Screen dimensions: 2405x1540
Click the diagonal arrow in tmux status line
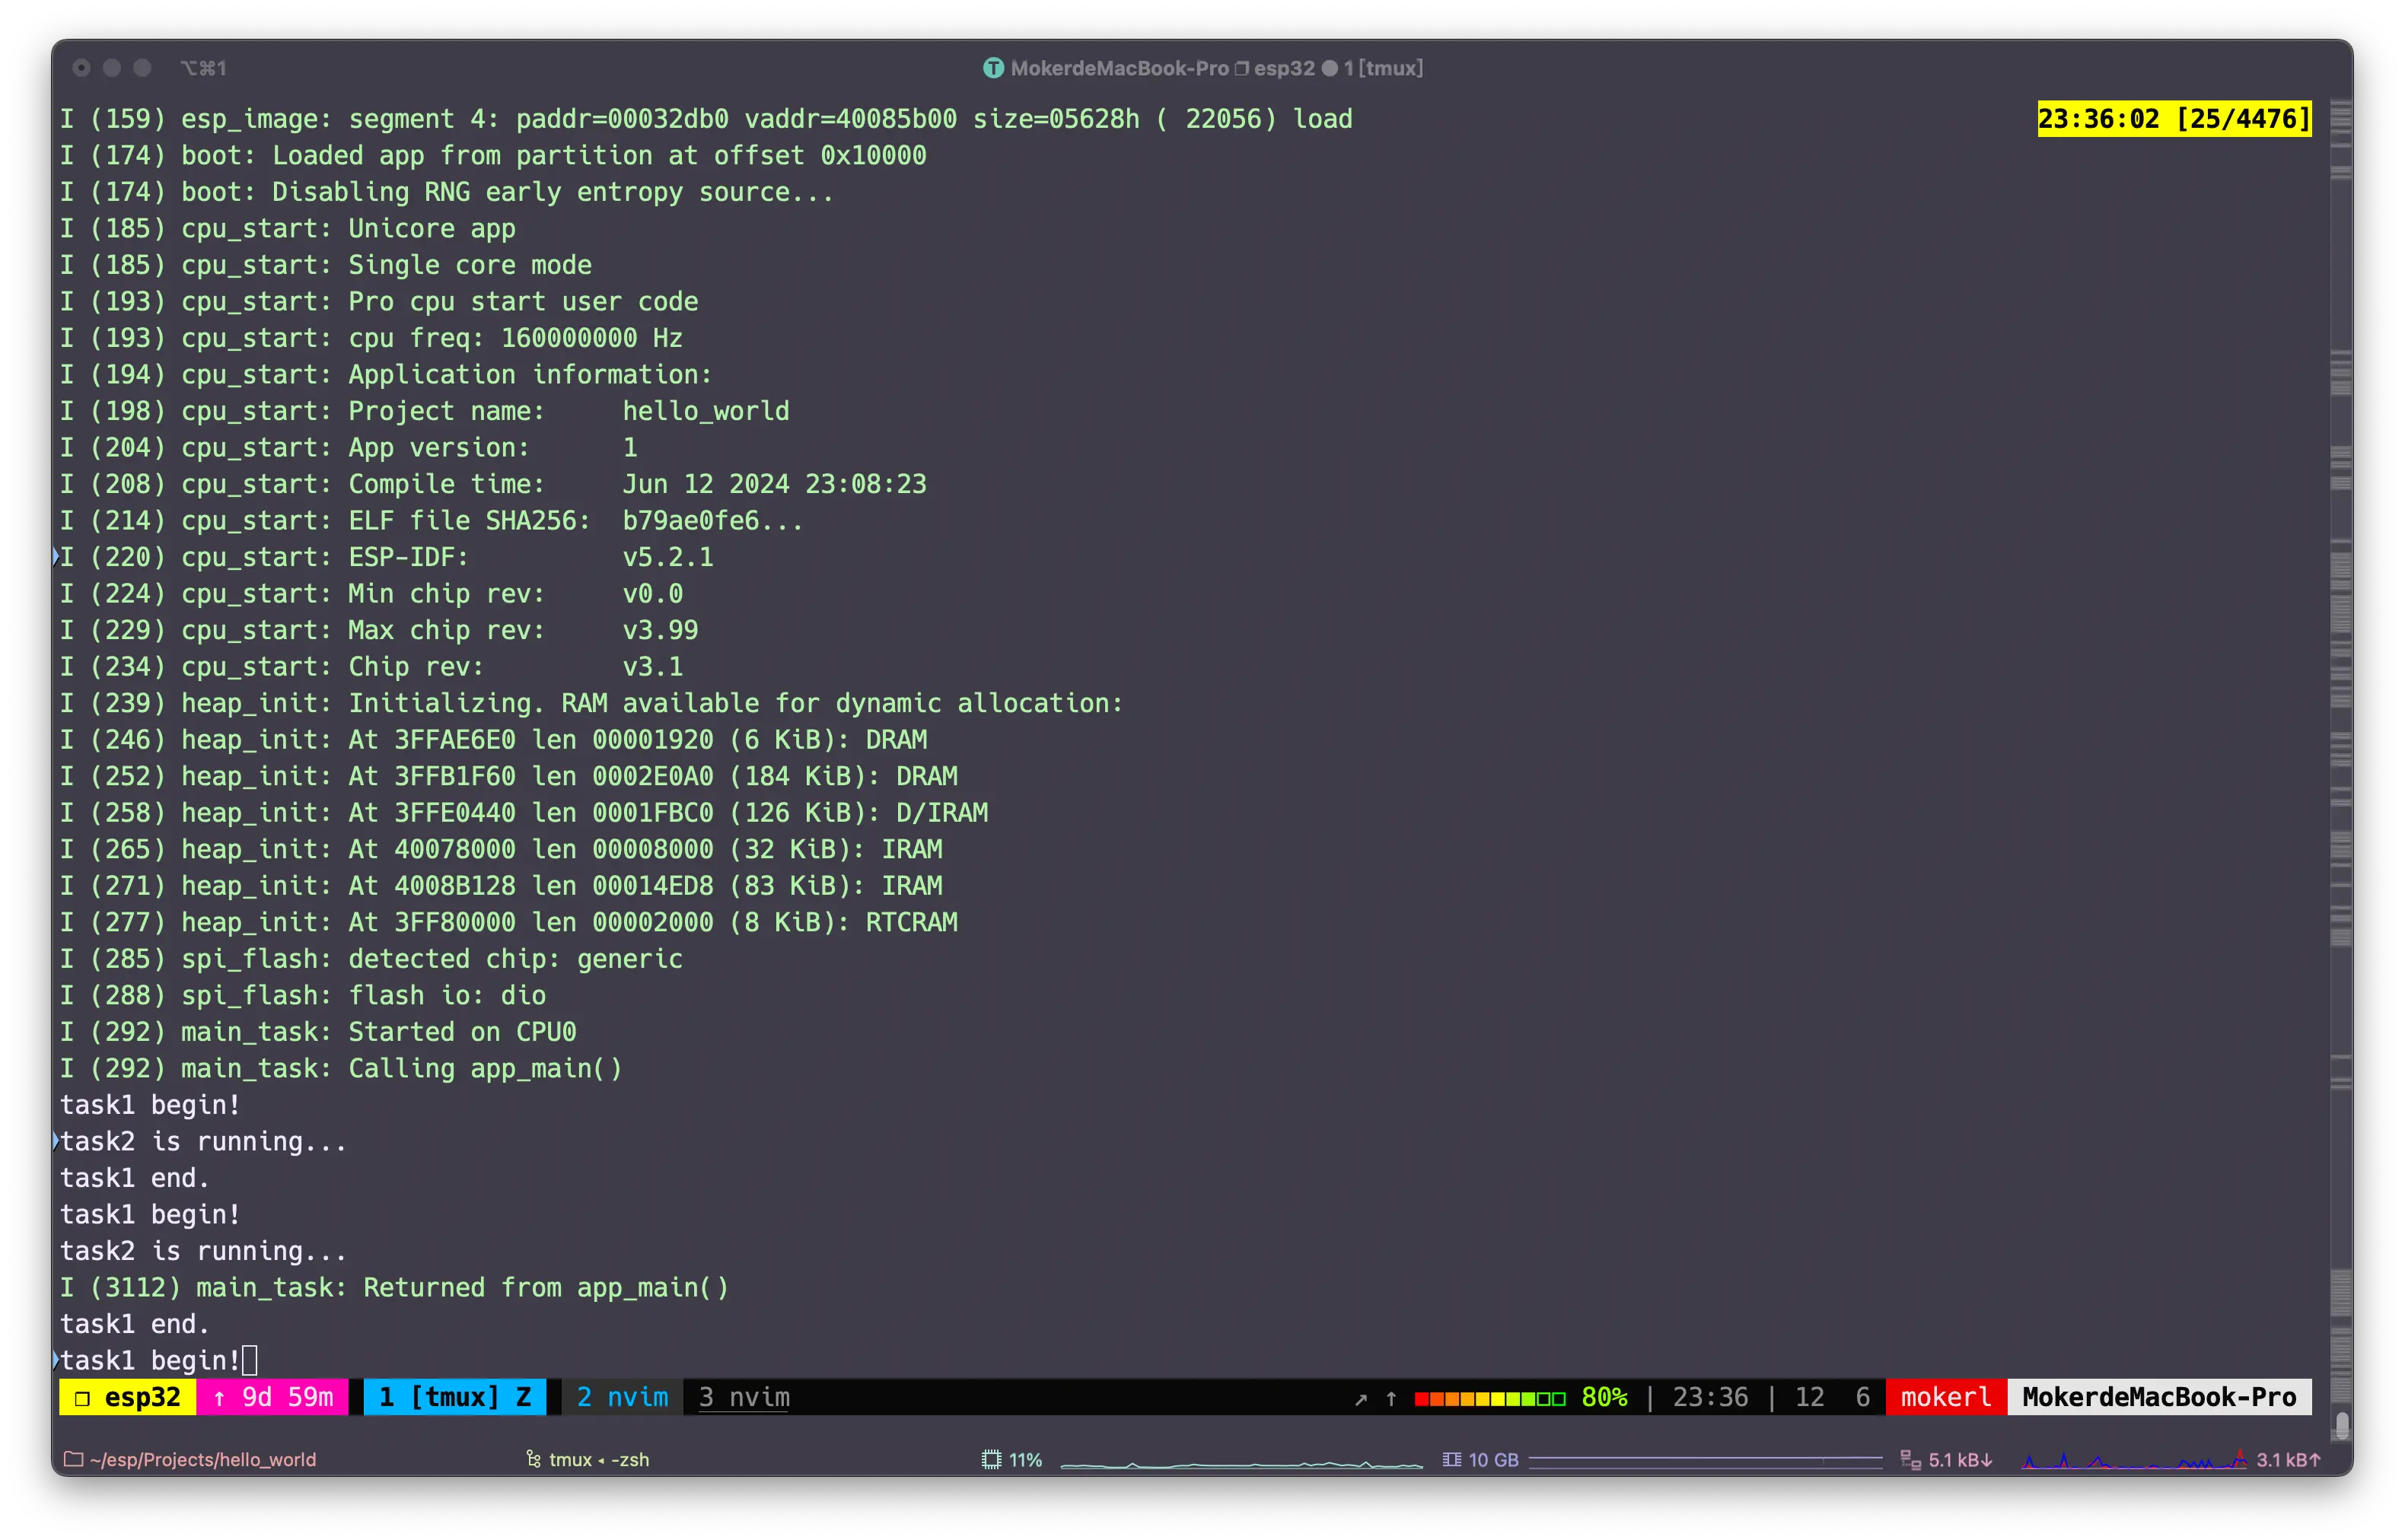[1360, 1398]
